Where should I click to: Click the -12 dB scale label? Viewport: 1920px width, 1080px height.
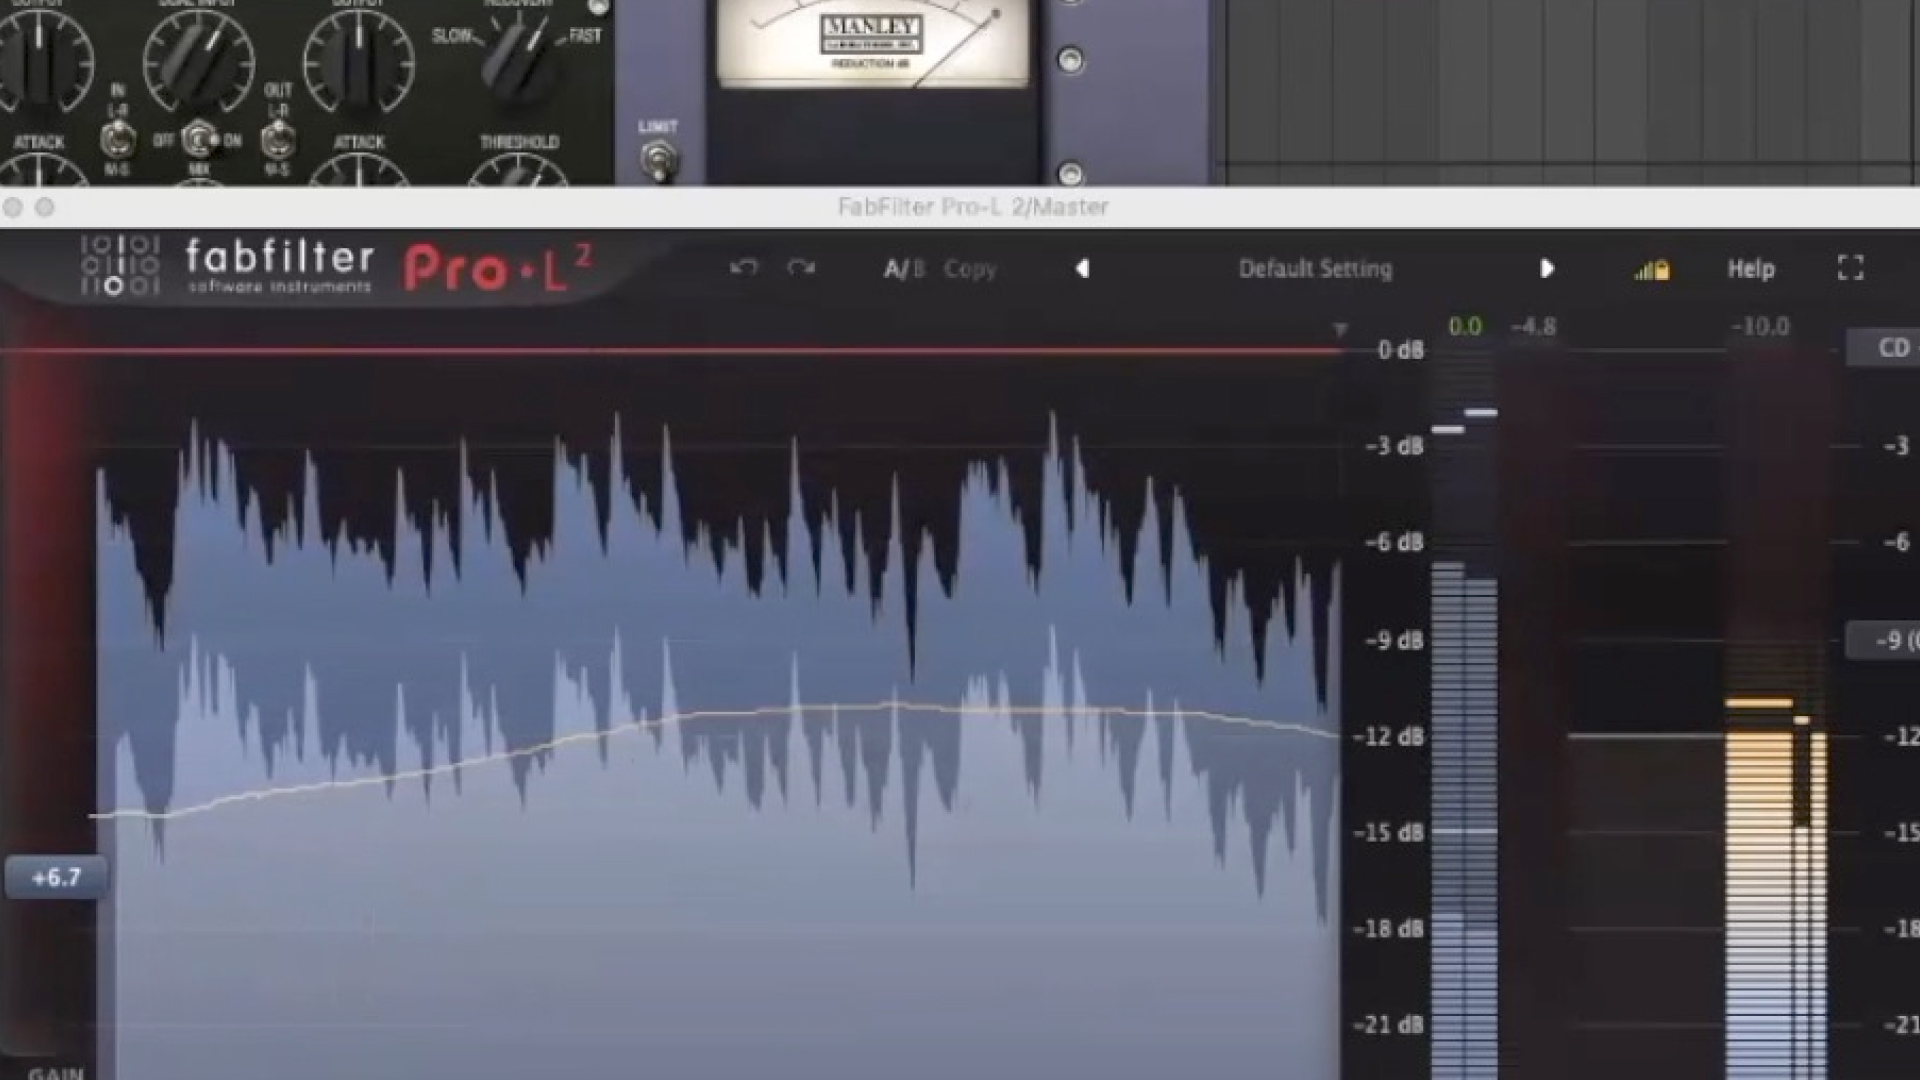coord(1388,736)
